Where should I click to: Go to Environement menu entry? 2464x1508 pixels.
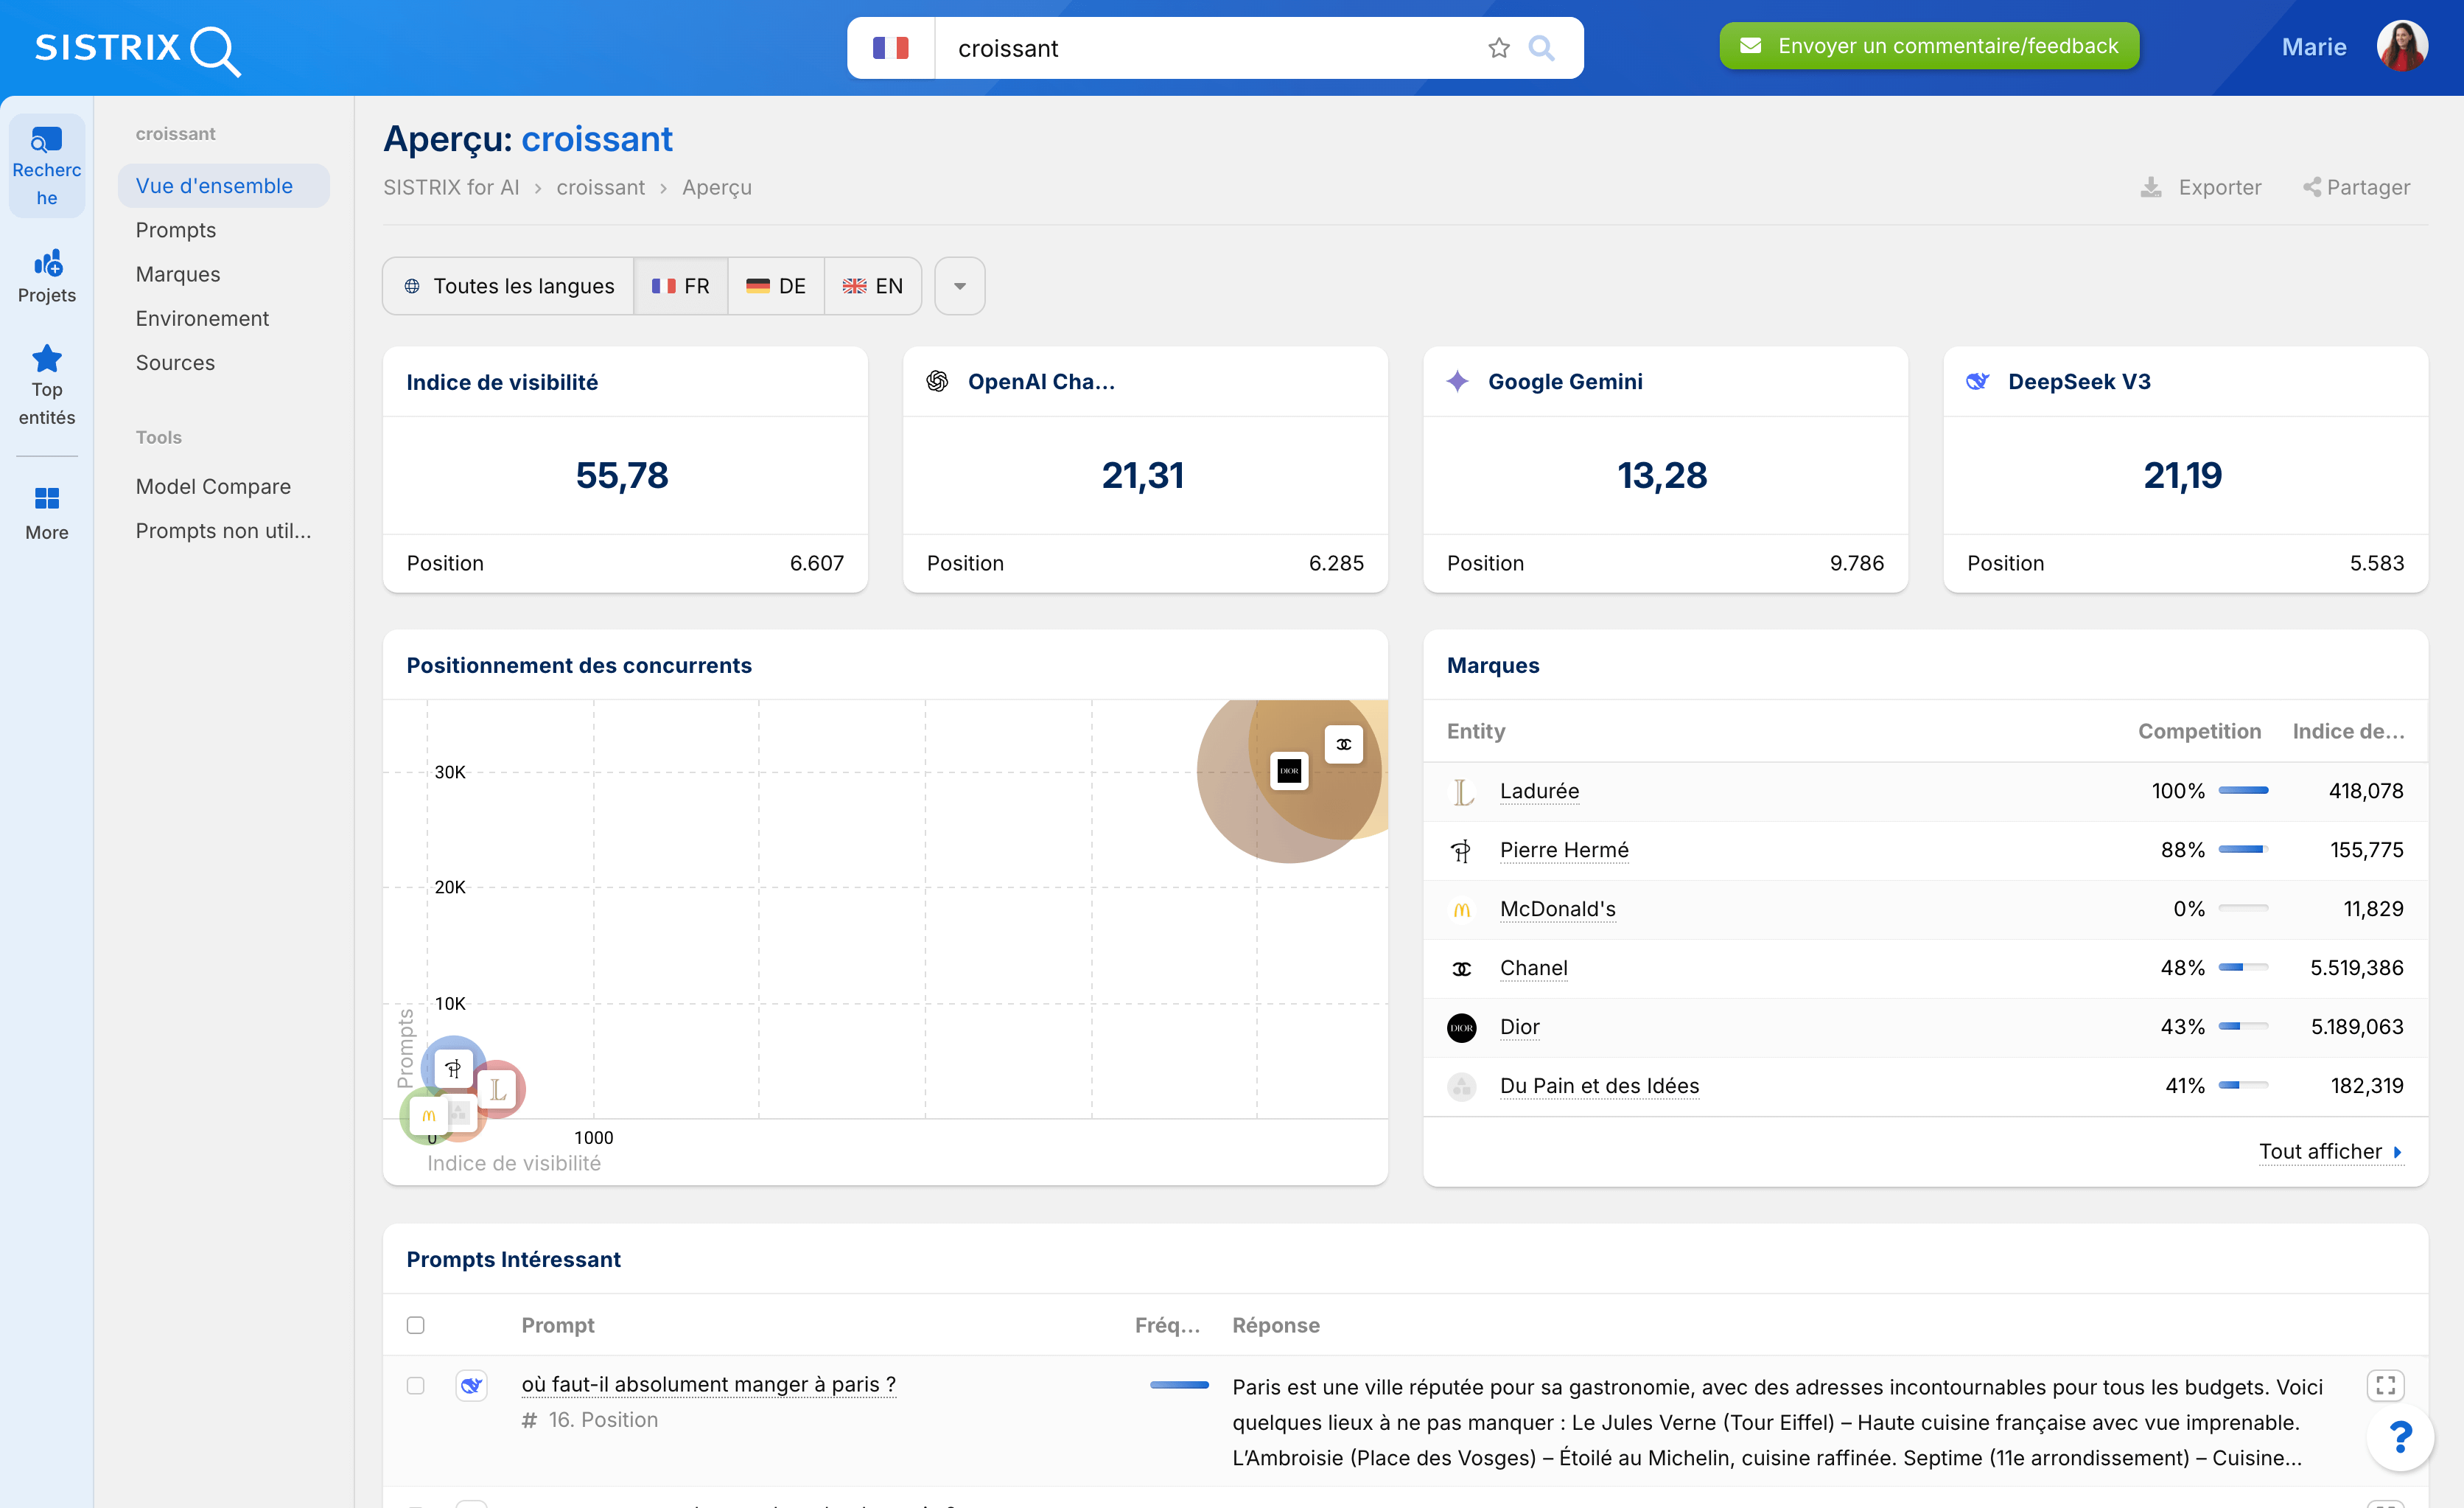click(202, 318)
